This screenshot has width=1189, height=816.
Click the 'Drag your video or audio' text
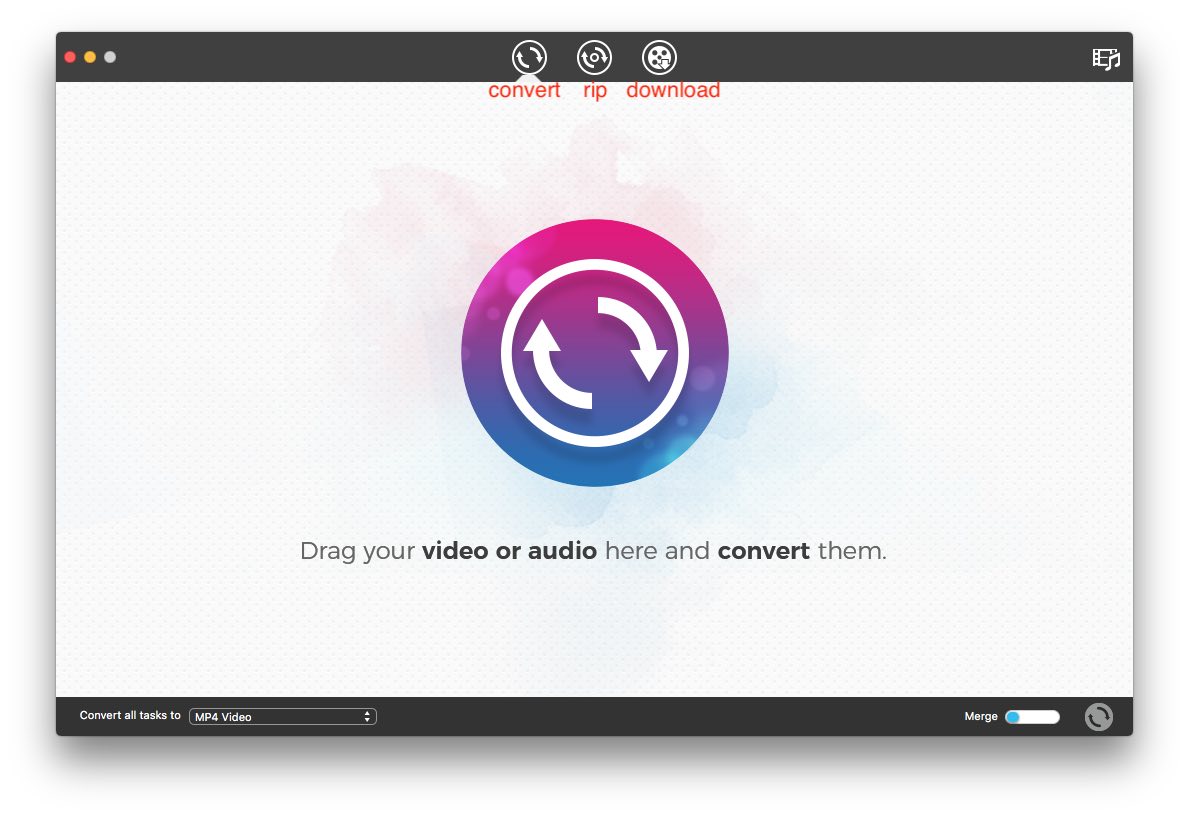(359, 551)
